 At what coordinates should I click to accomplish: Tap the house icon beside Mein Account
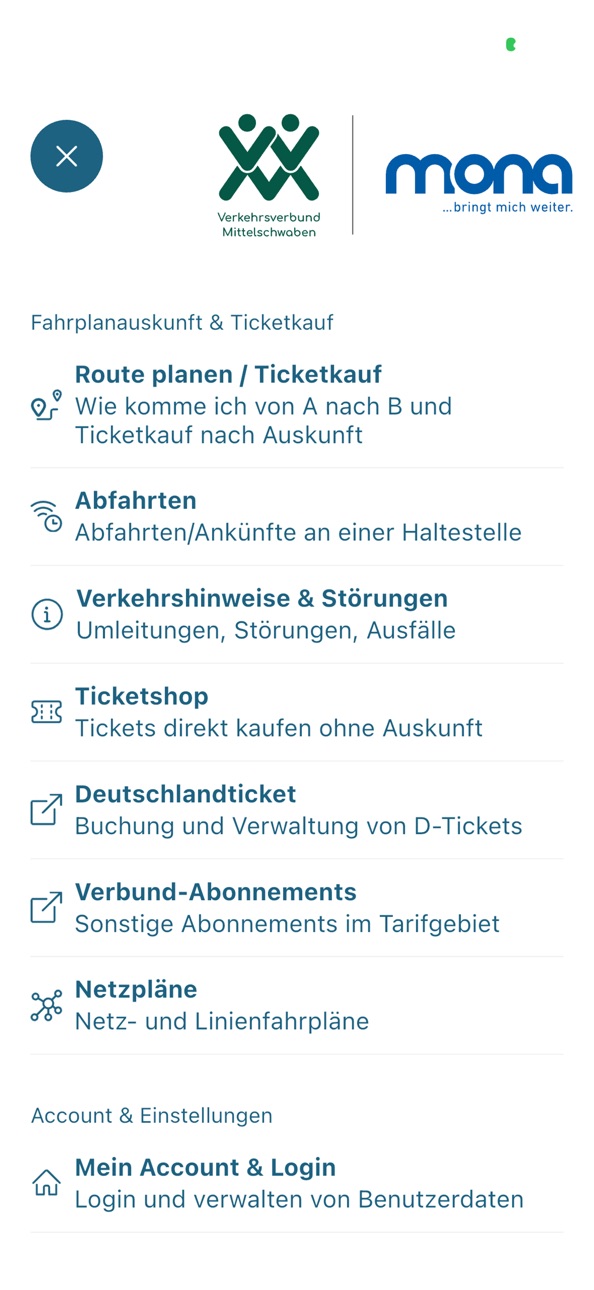46,1183
